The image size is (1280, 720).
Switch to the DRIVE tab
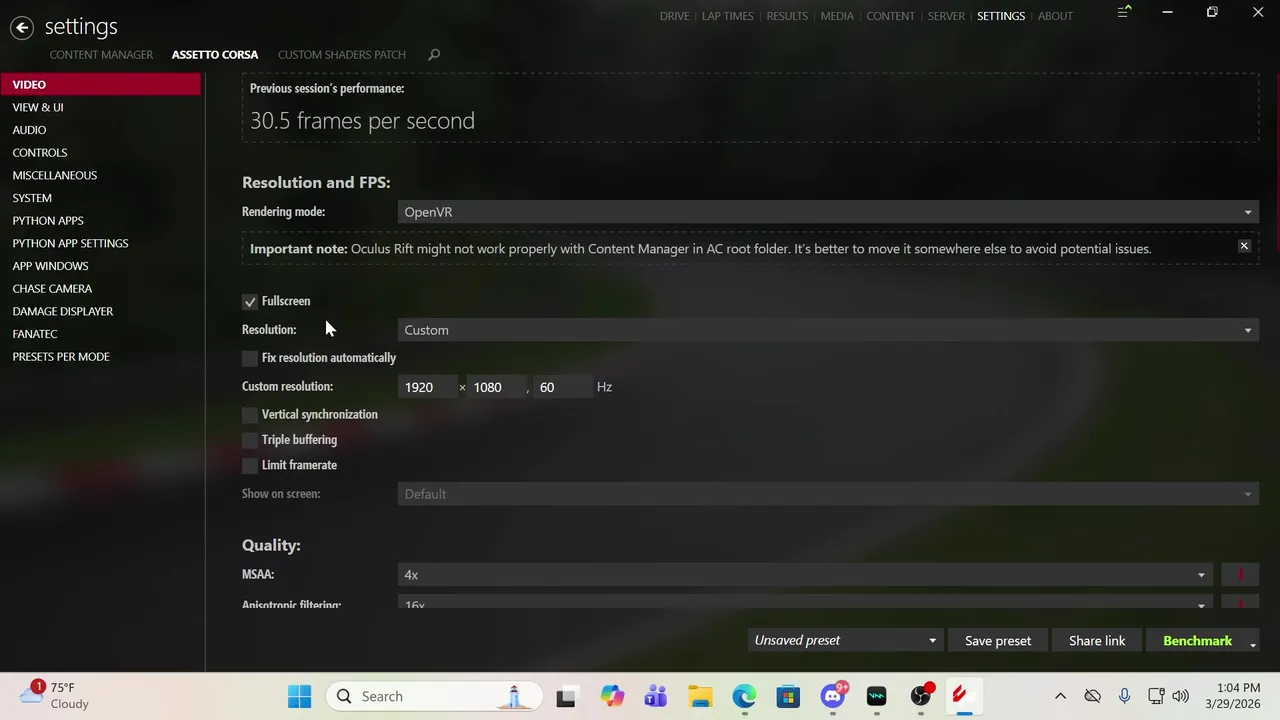click(x=674, y=16)
